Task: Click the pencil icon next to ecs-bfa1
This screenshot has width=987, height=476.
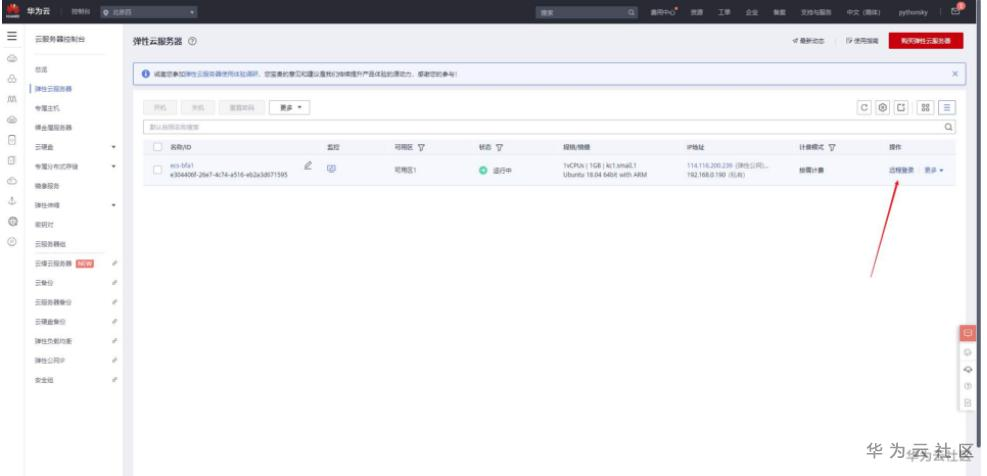Action: tap(308, 166)
